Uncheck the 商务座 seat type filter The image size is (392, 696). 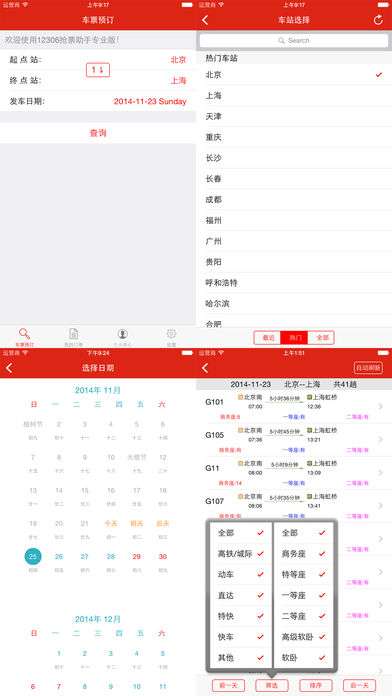tap(322, 554)
